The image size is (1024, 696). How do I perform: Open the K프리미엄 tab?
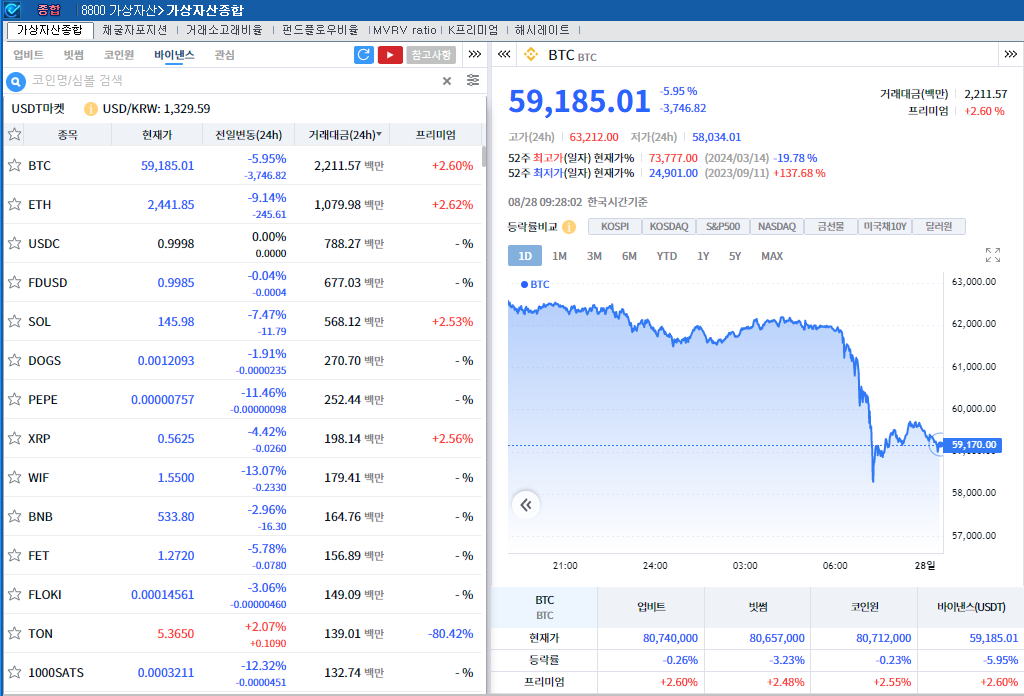[x=473, y=30]
